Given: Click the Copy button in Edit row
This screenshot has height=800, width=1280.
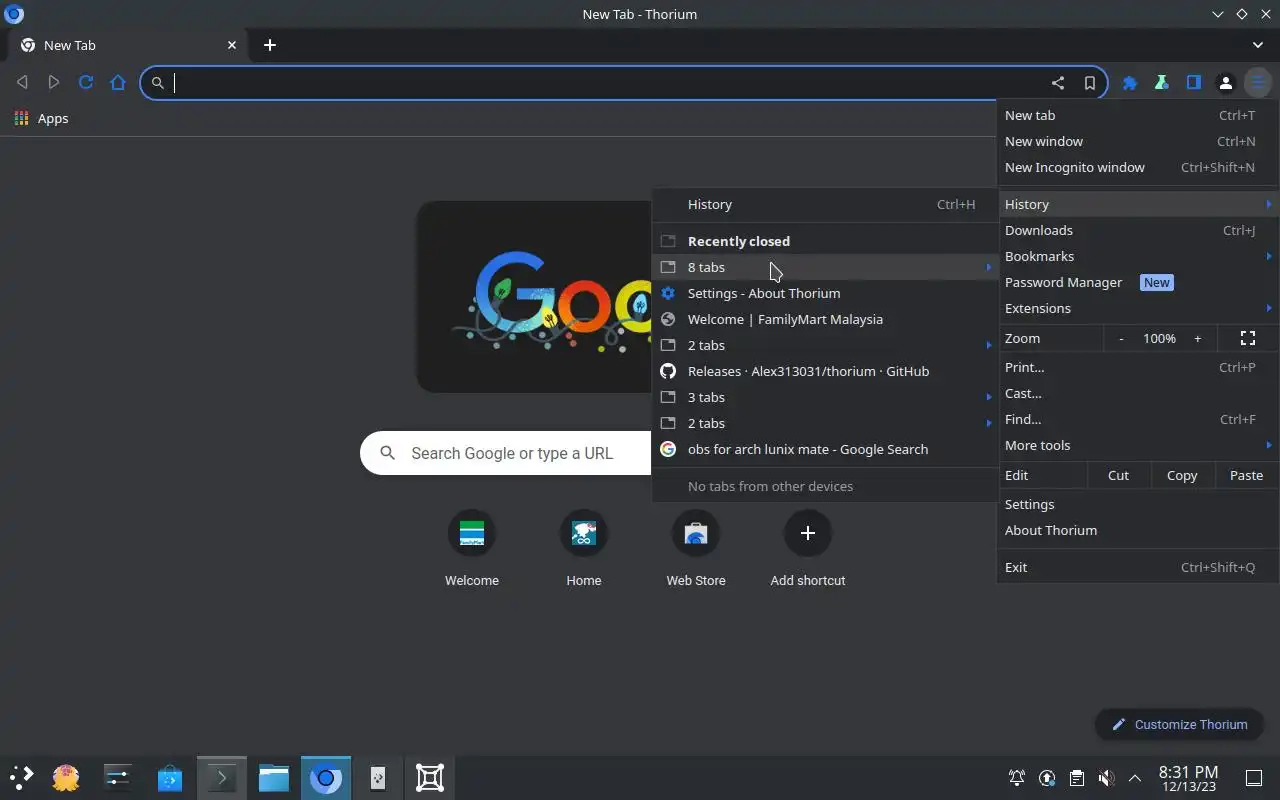Looking at the screenshot, I should pyautogui.click(x=1182, y=475).
